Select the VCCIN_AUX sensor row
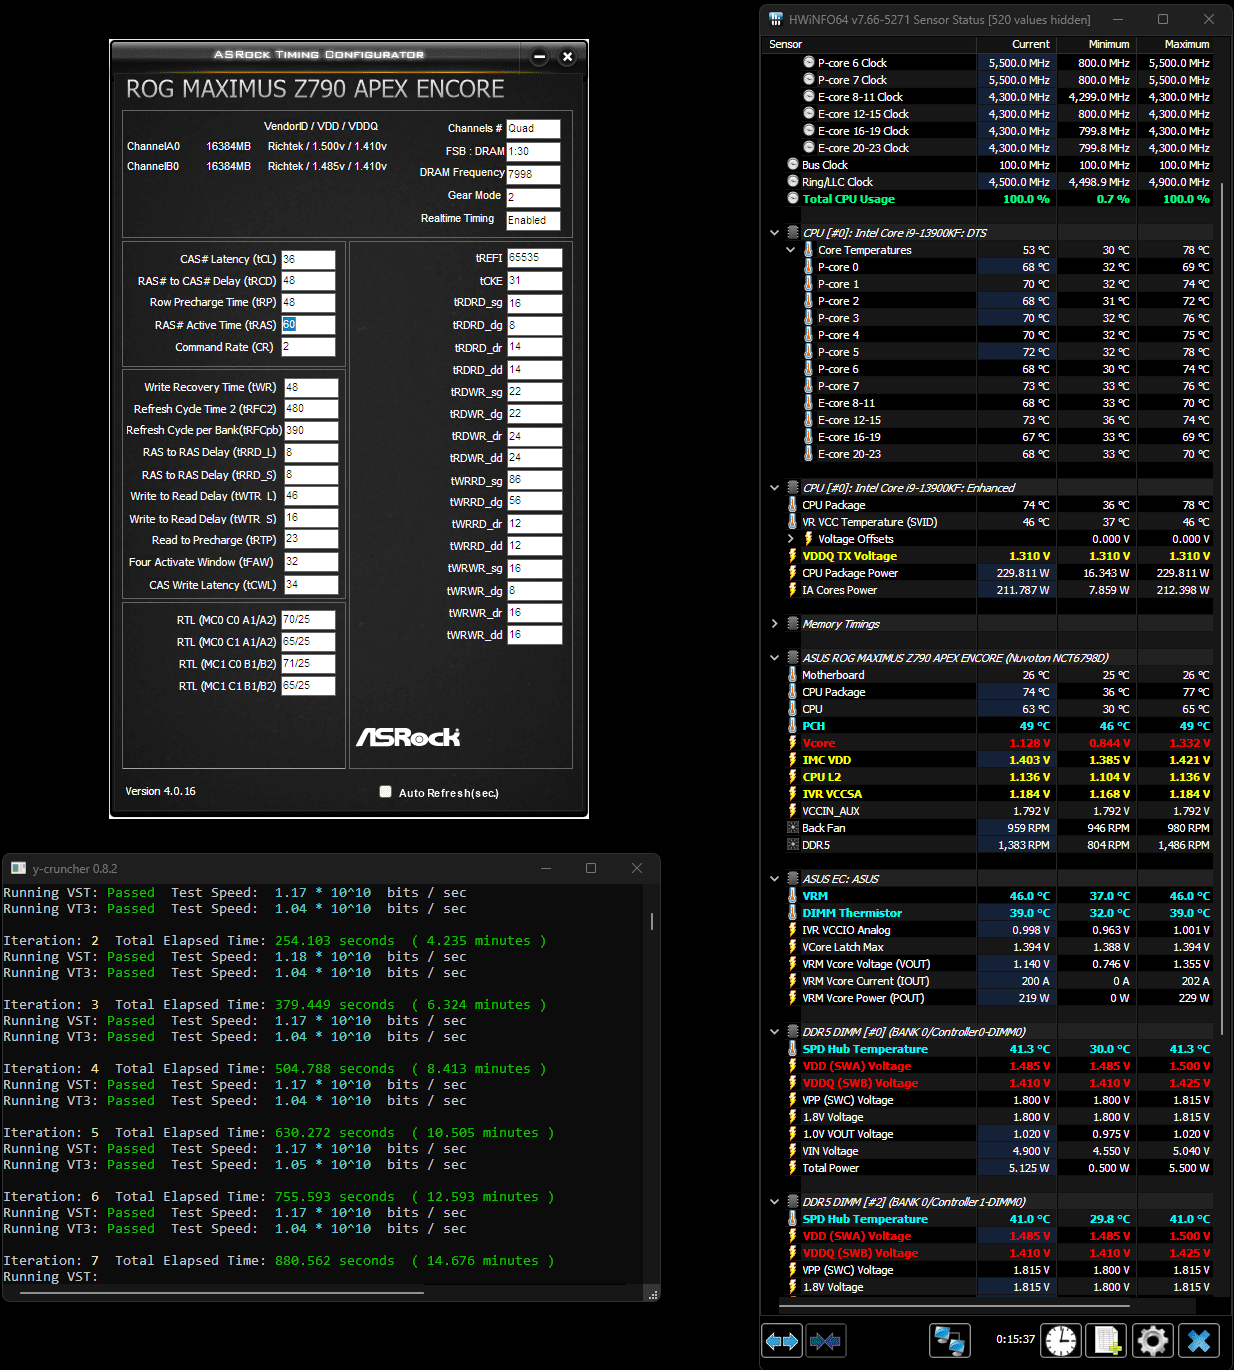 coord(990,811)
